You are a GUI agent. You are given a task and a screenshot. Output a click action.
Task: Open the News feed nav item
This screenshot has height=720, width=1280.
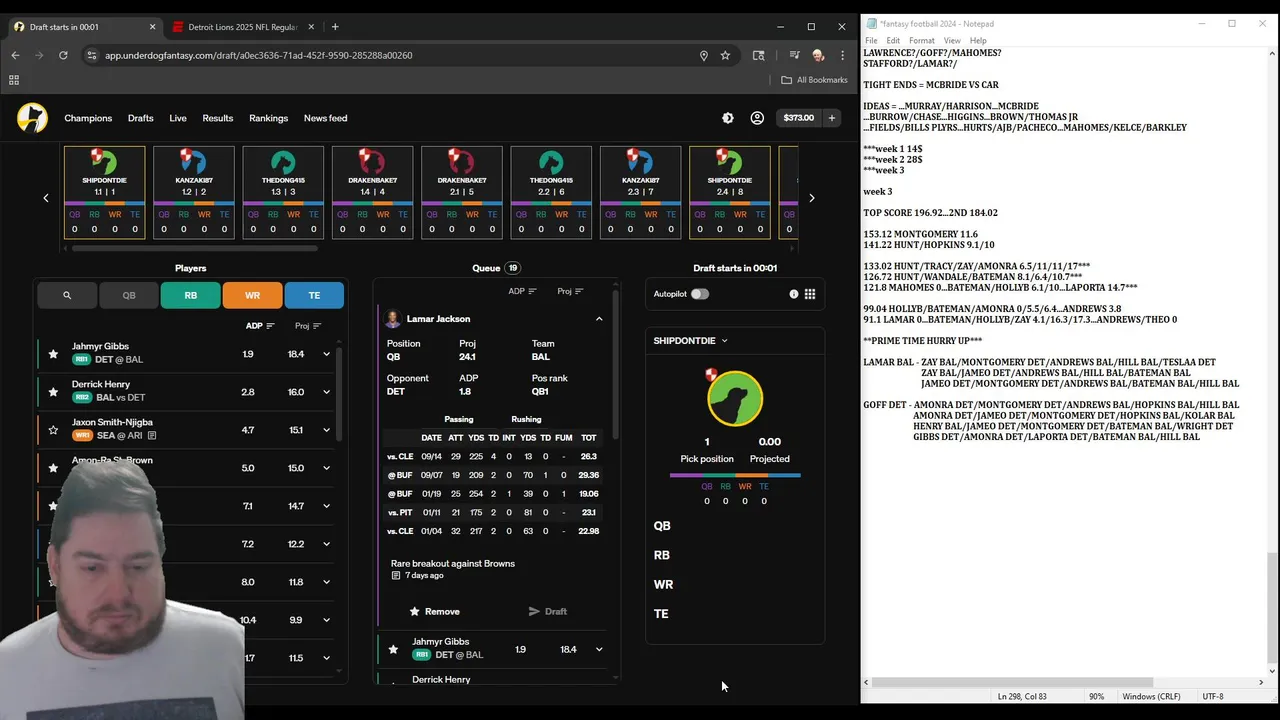[325, 118]
